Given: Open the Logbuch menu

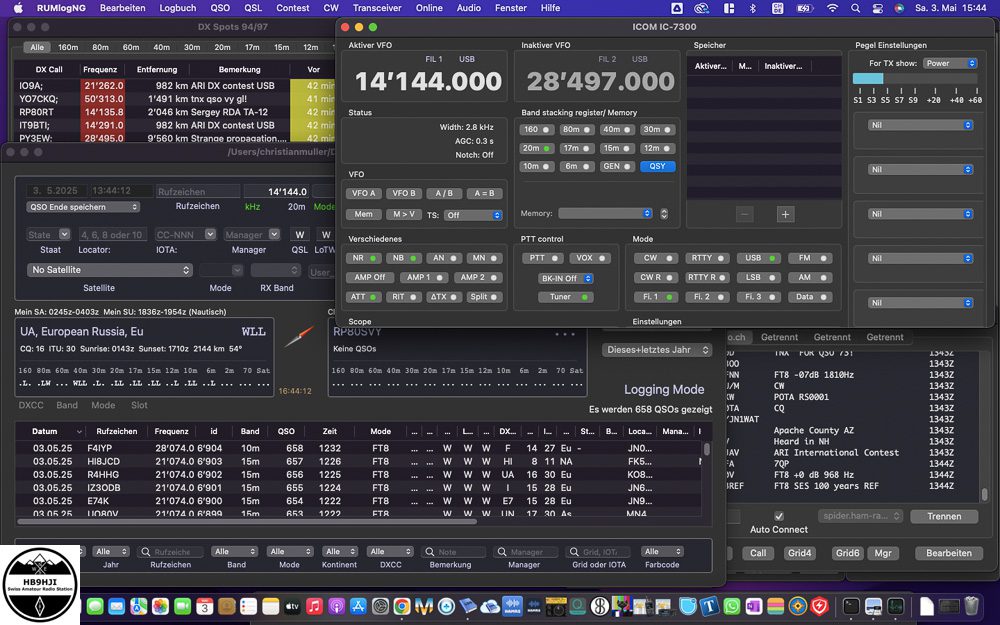Looking at the screenshot, I should point(178,8).
